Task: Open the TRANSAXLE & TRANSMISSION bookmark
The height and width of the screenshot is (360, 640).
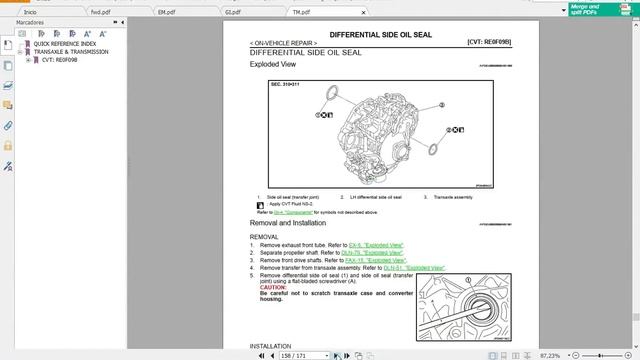Action: pyautogui.click(x=71, y=52)
